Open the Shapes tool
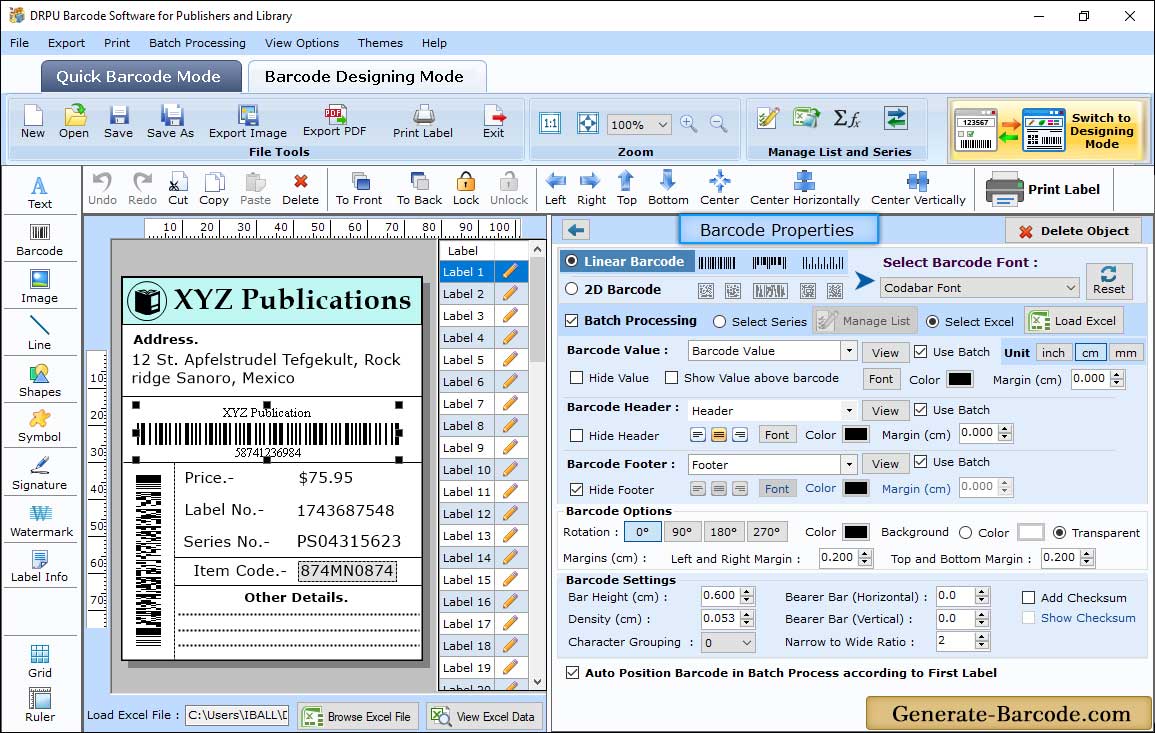 [40, 380]
